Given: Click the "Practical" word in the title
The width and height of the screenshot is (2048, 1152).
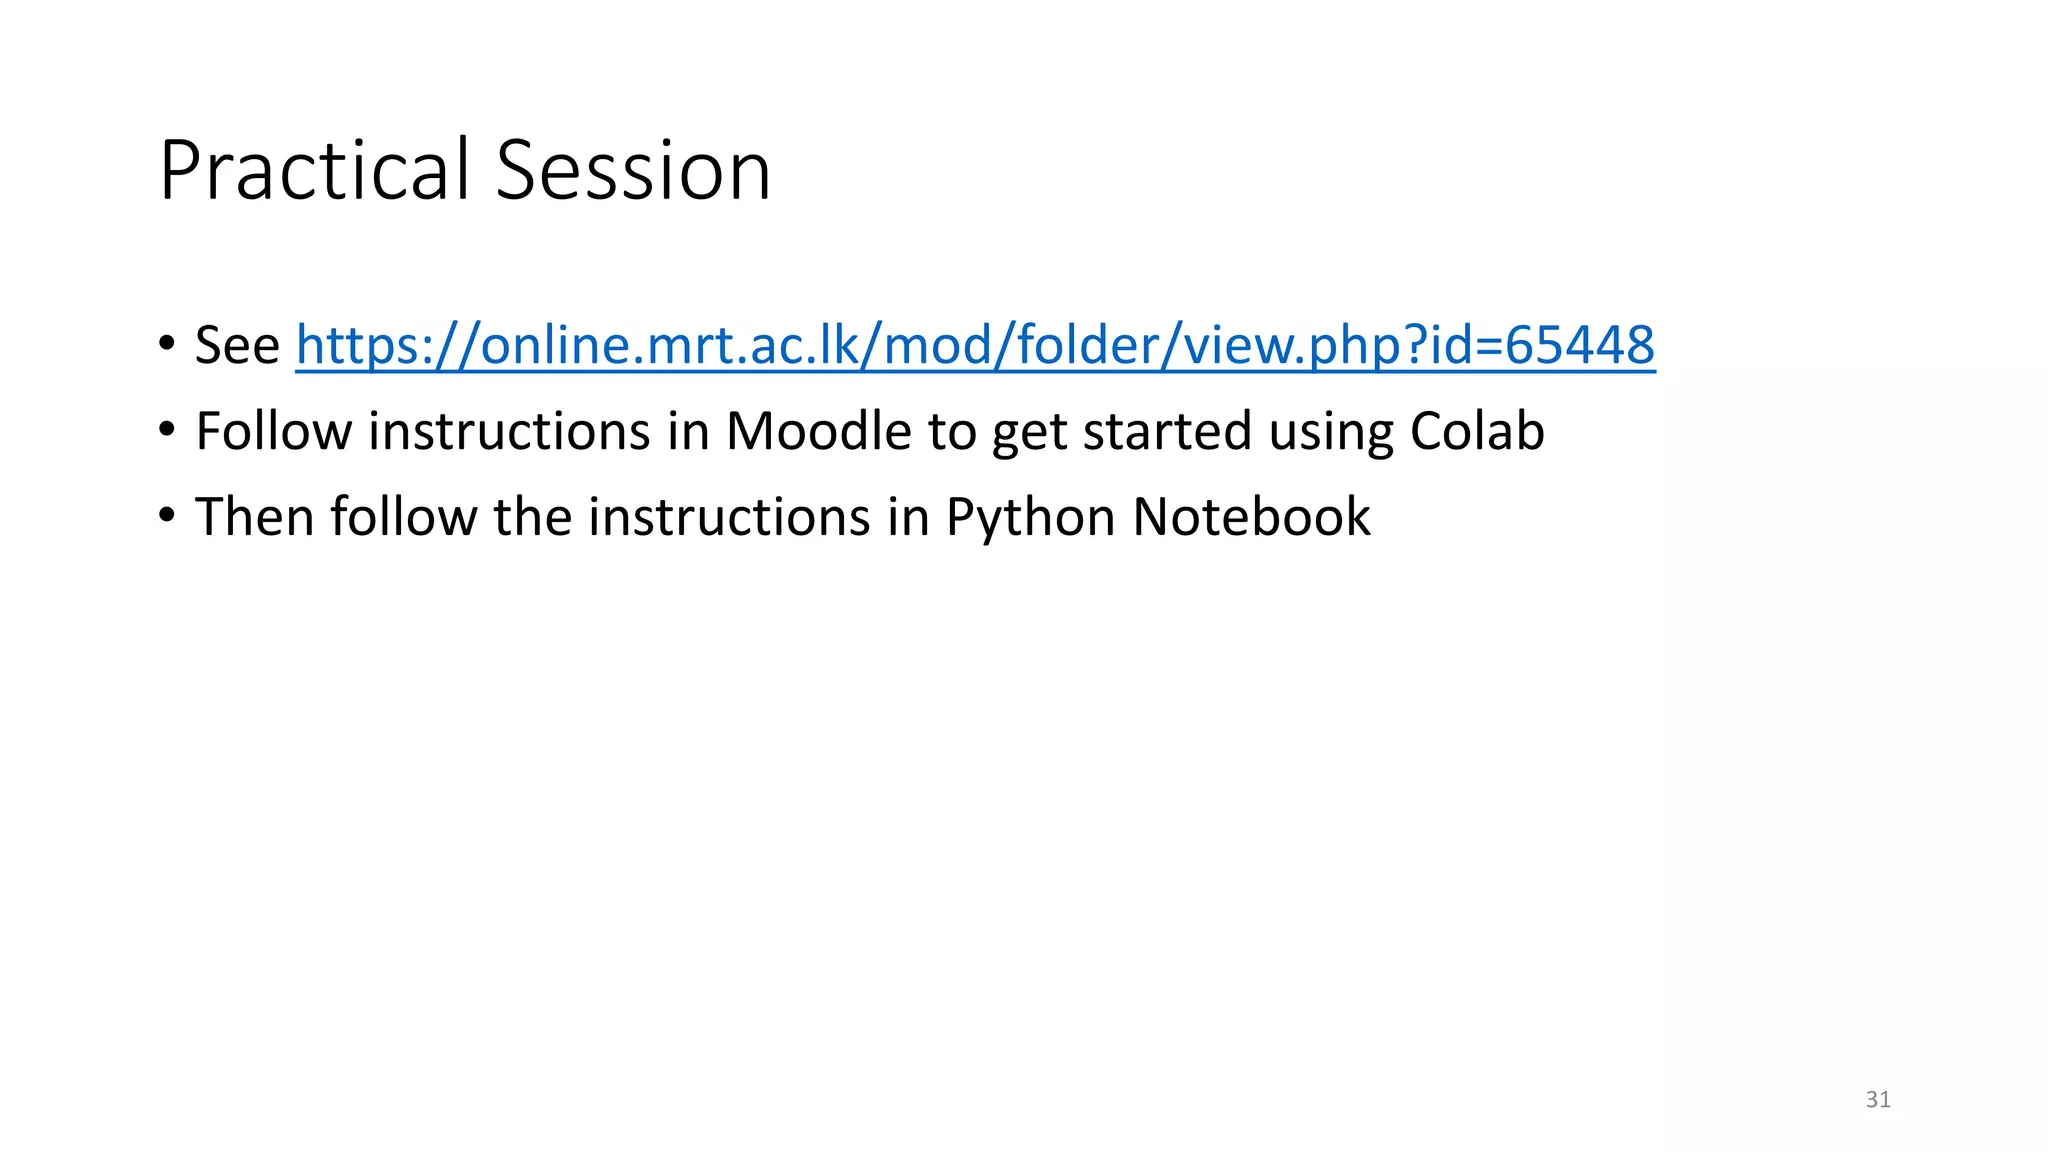Looking at the screenshot, I should [313, 170].
